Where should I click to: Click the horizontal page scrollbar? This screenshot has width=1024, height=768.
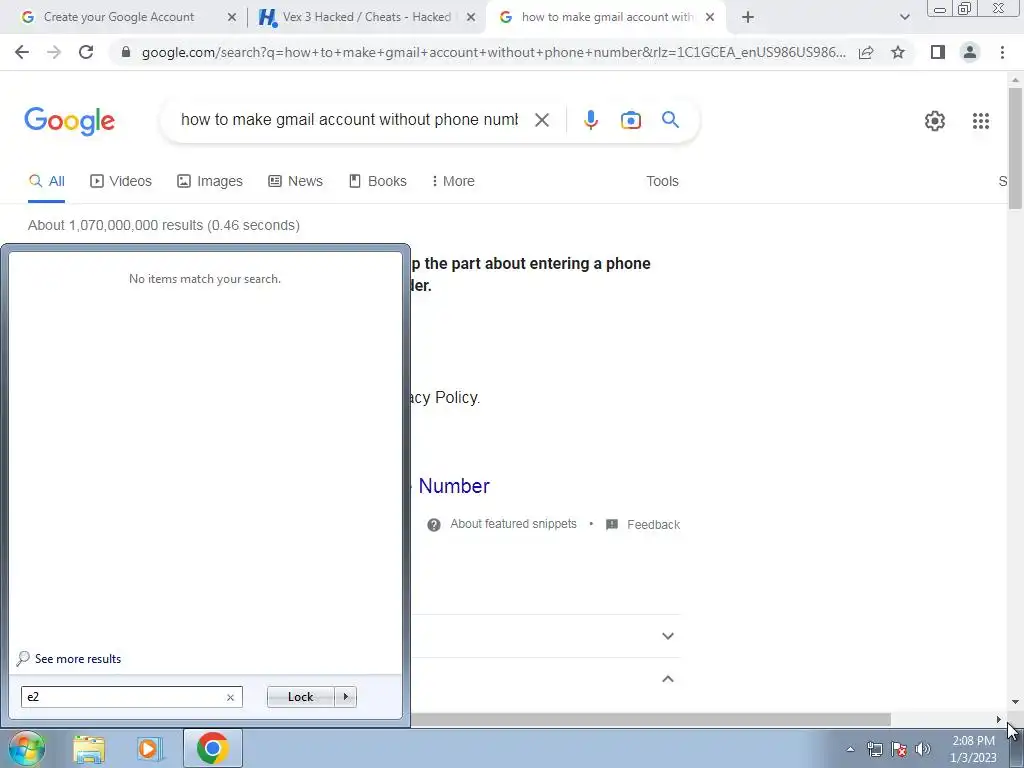[650, 720]
